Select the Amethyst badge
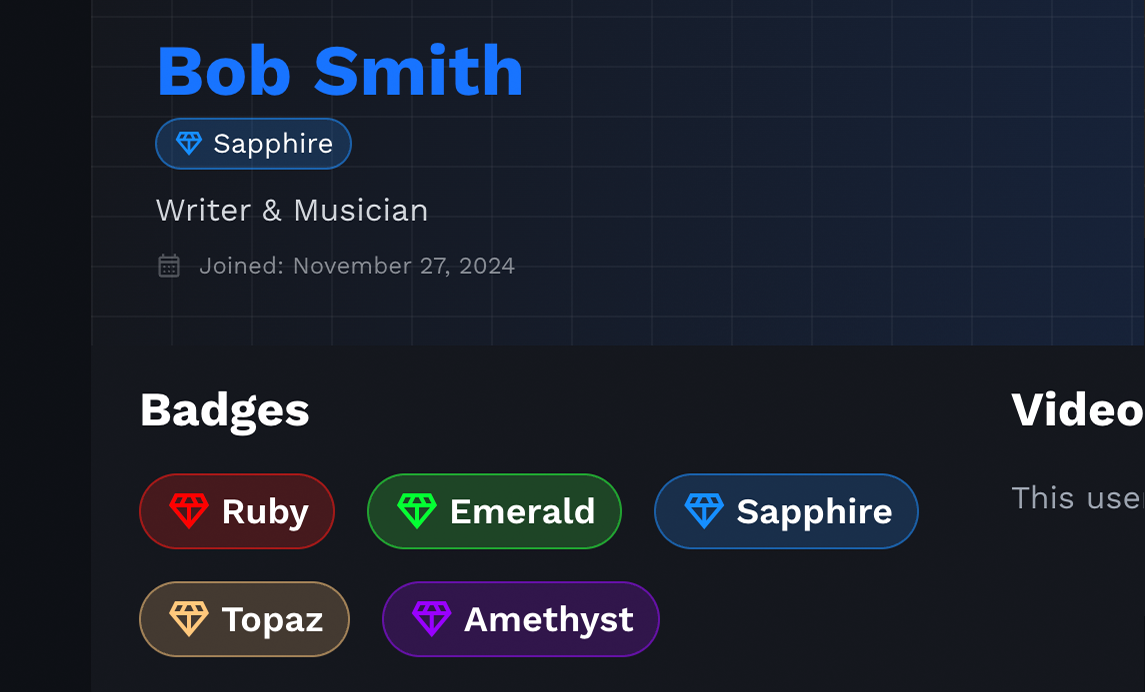 click(520, 619)
